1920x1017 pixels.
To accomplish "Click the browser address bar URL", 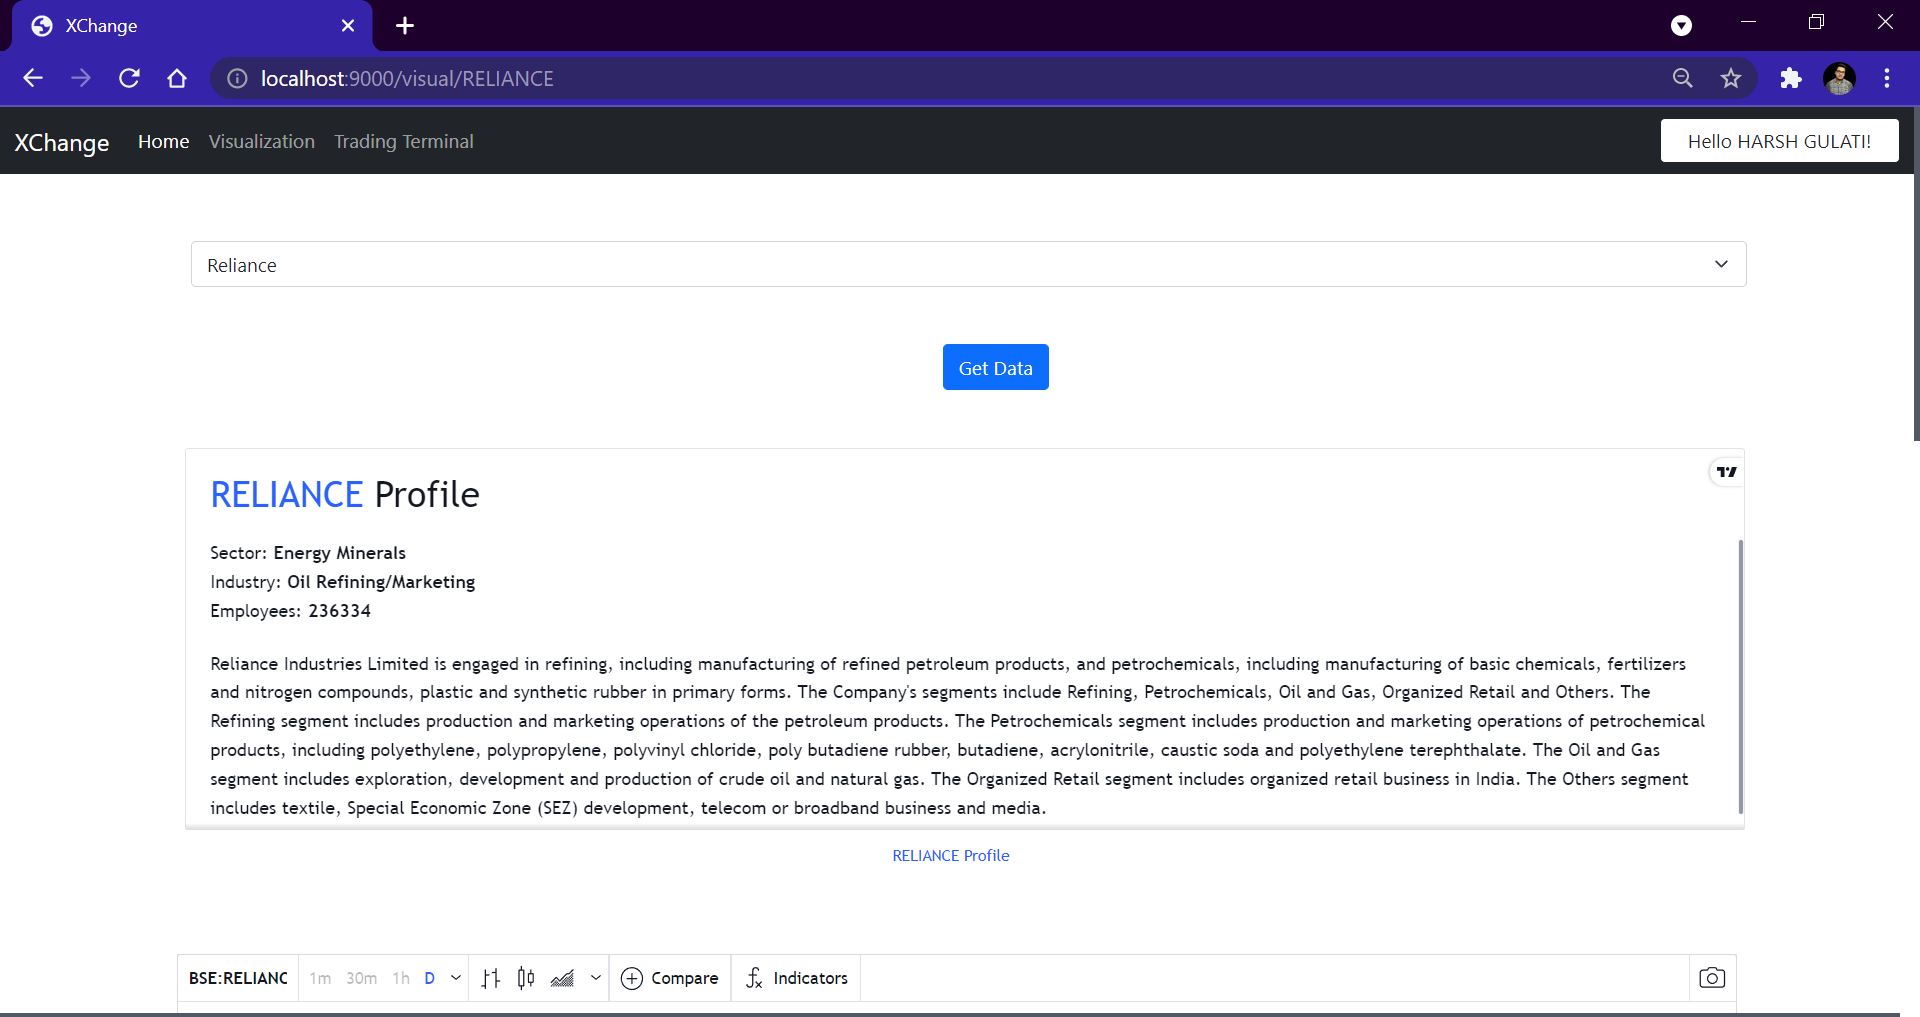I will pos(407,78).
